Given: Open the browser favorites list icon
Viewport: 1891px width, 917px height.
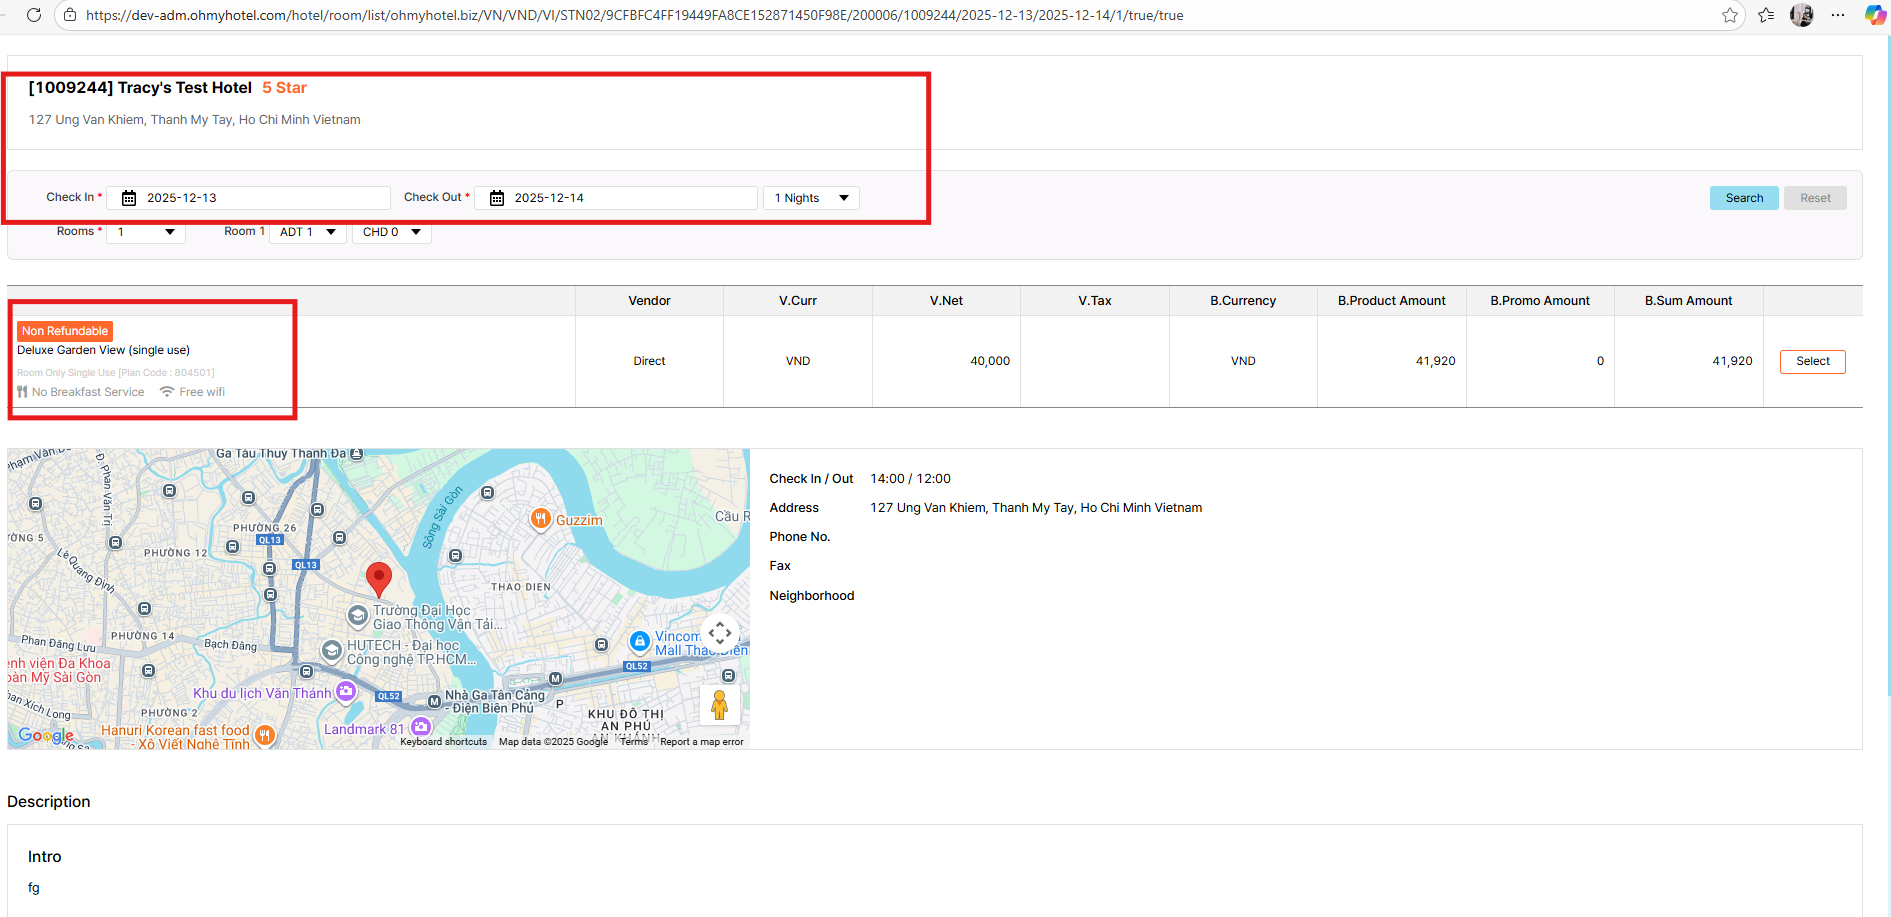Looking at the screenshot, I should pyautogui.click(x=1766, y=15).
